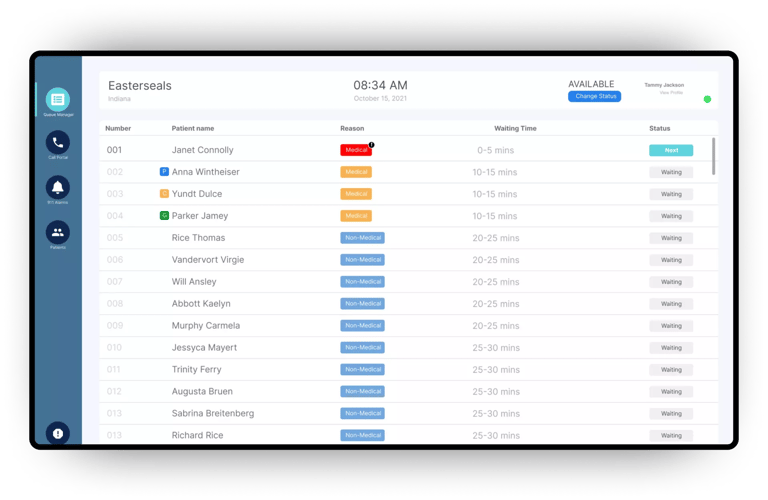Click the alert exclamation icon in sidebar

(58, 433)
